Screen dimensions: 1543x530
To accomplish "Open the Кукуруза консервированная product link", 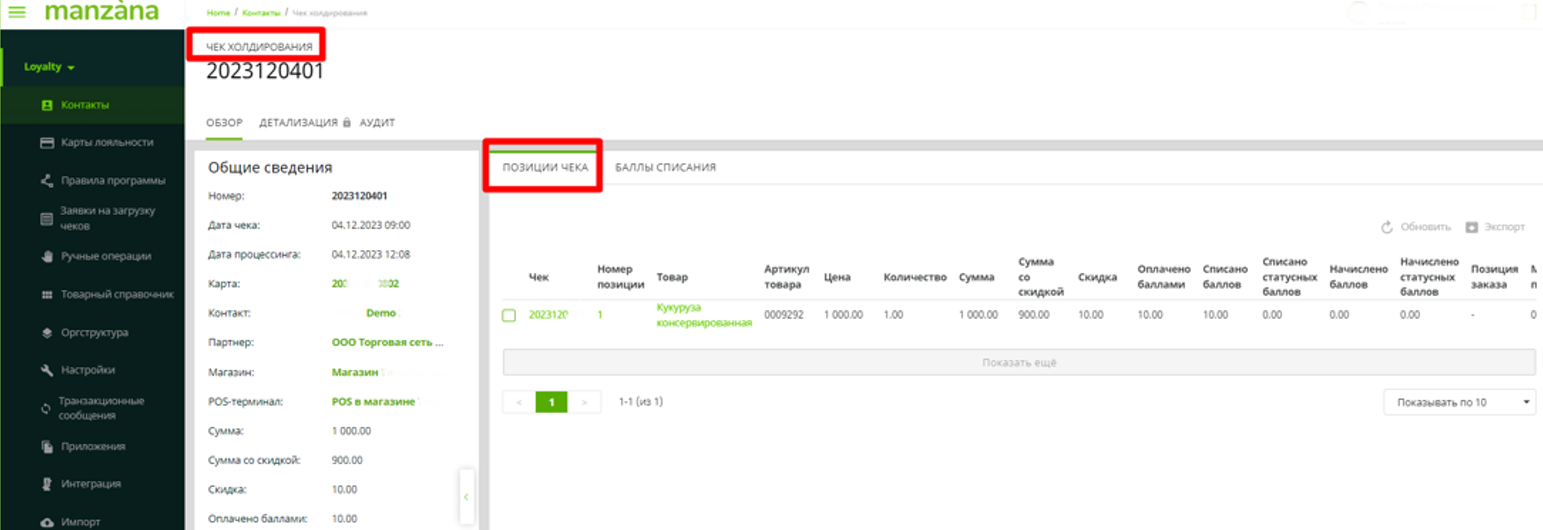I will click(x=703, y=315).
